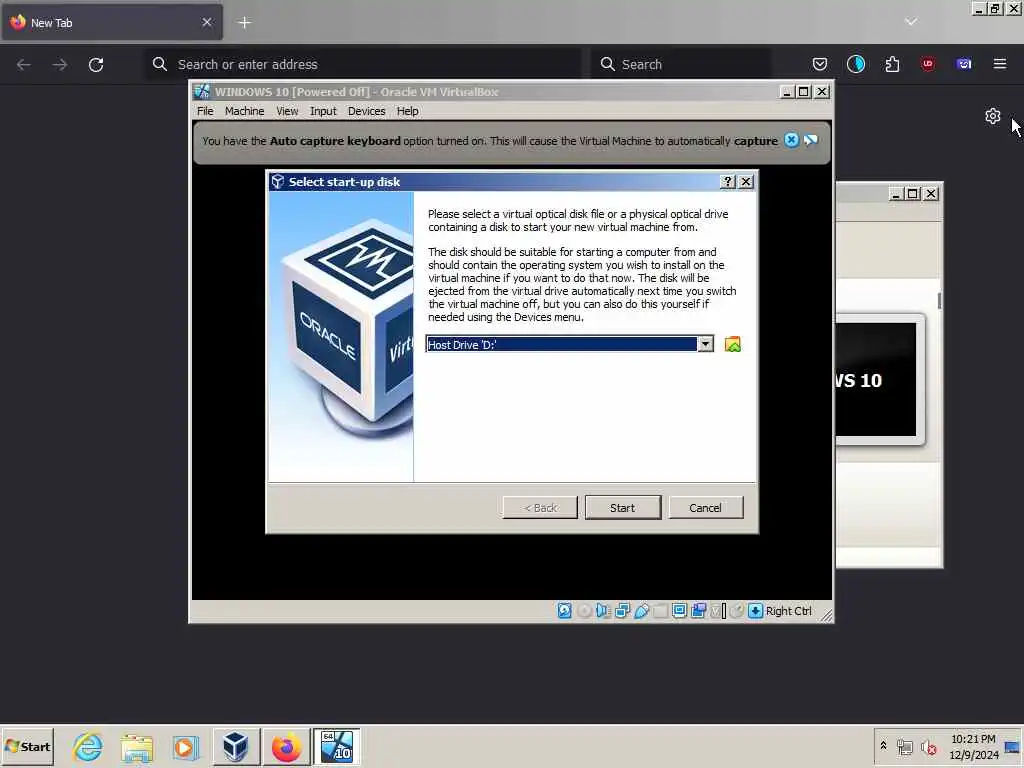Image resolution: width=1024 pixels, height=768 pixels.
Task: Click the Pocket save icon in Firefox toolbar
Action: click(x=820, y=64)
